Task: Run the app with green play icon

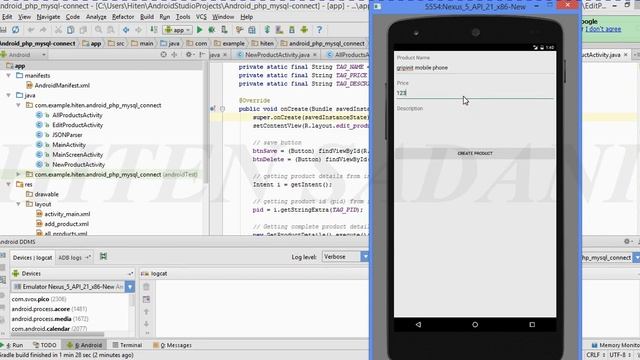Action: 200,30
